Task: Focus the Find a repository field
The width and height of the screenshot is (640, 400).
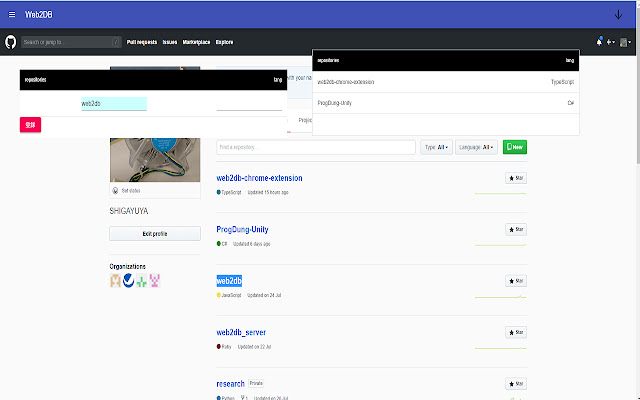Action: pyautogui.click(x=316, y=147)
